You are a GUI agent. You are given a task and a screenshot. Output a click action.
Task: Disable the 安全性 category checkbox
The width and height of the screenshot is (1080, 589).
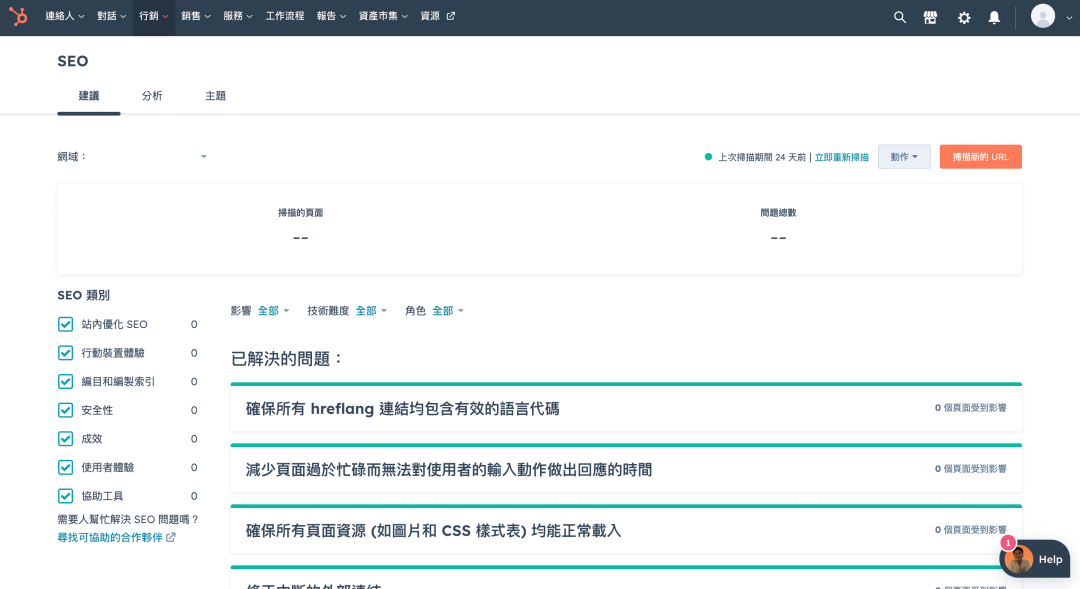pos(66,410)
